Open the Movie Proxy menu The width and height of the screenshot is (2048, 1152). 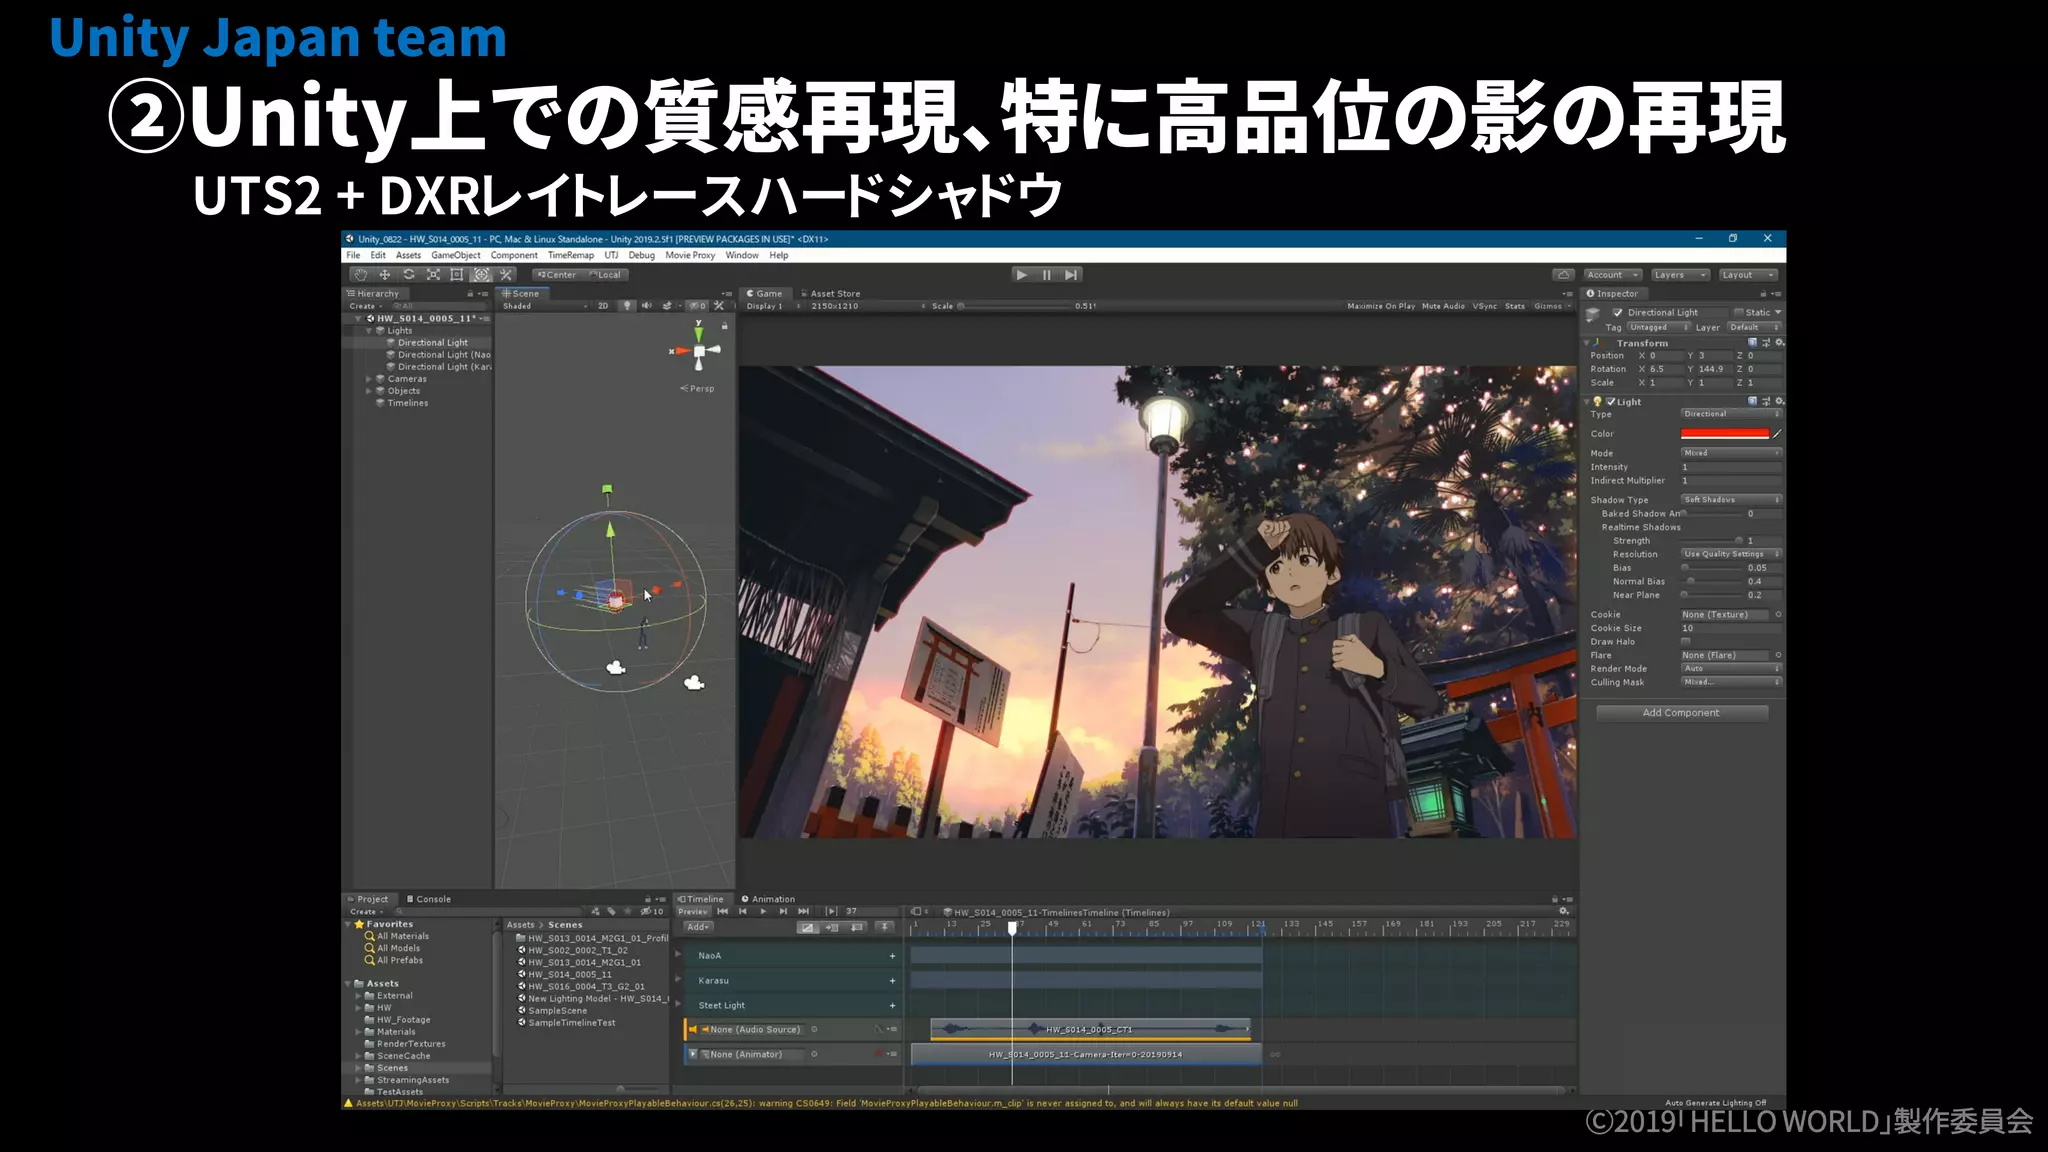(x=690, y=255)
